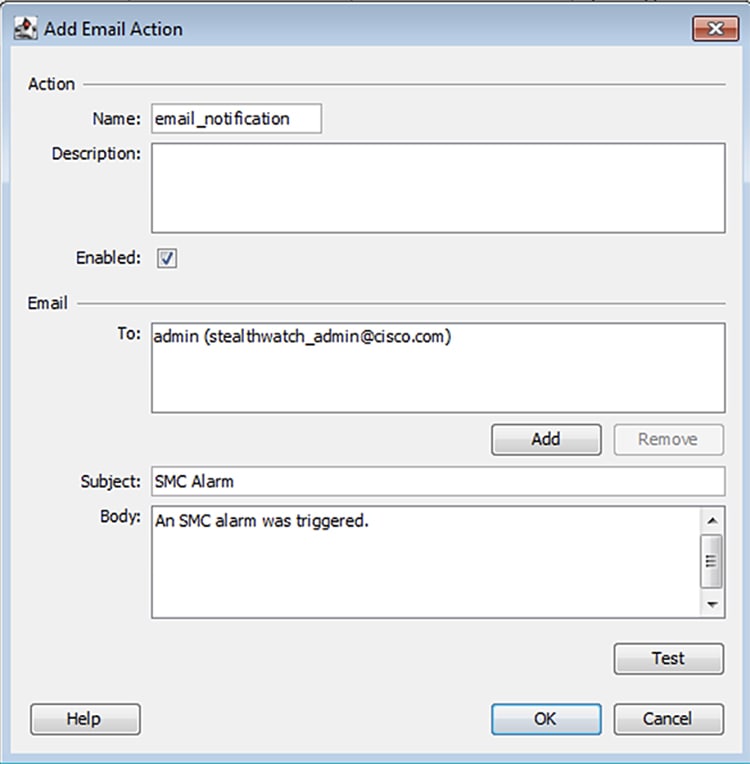Confirm the email action with OK
Image resolution: width=750 pixels, height=764 pixels.
pos(546,719)
